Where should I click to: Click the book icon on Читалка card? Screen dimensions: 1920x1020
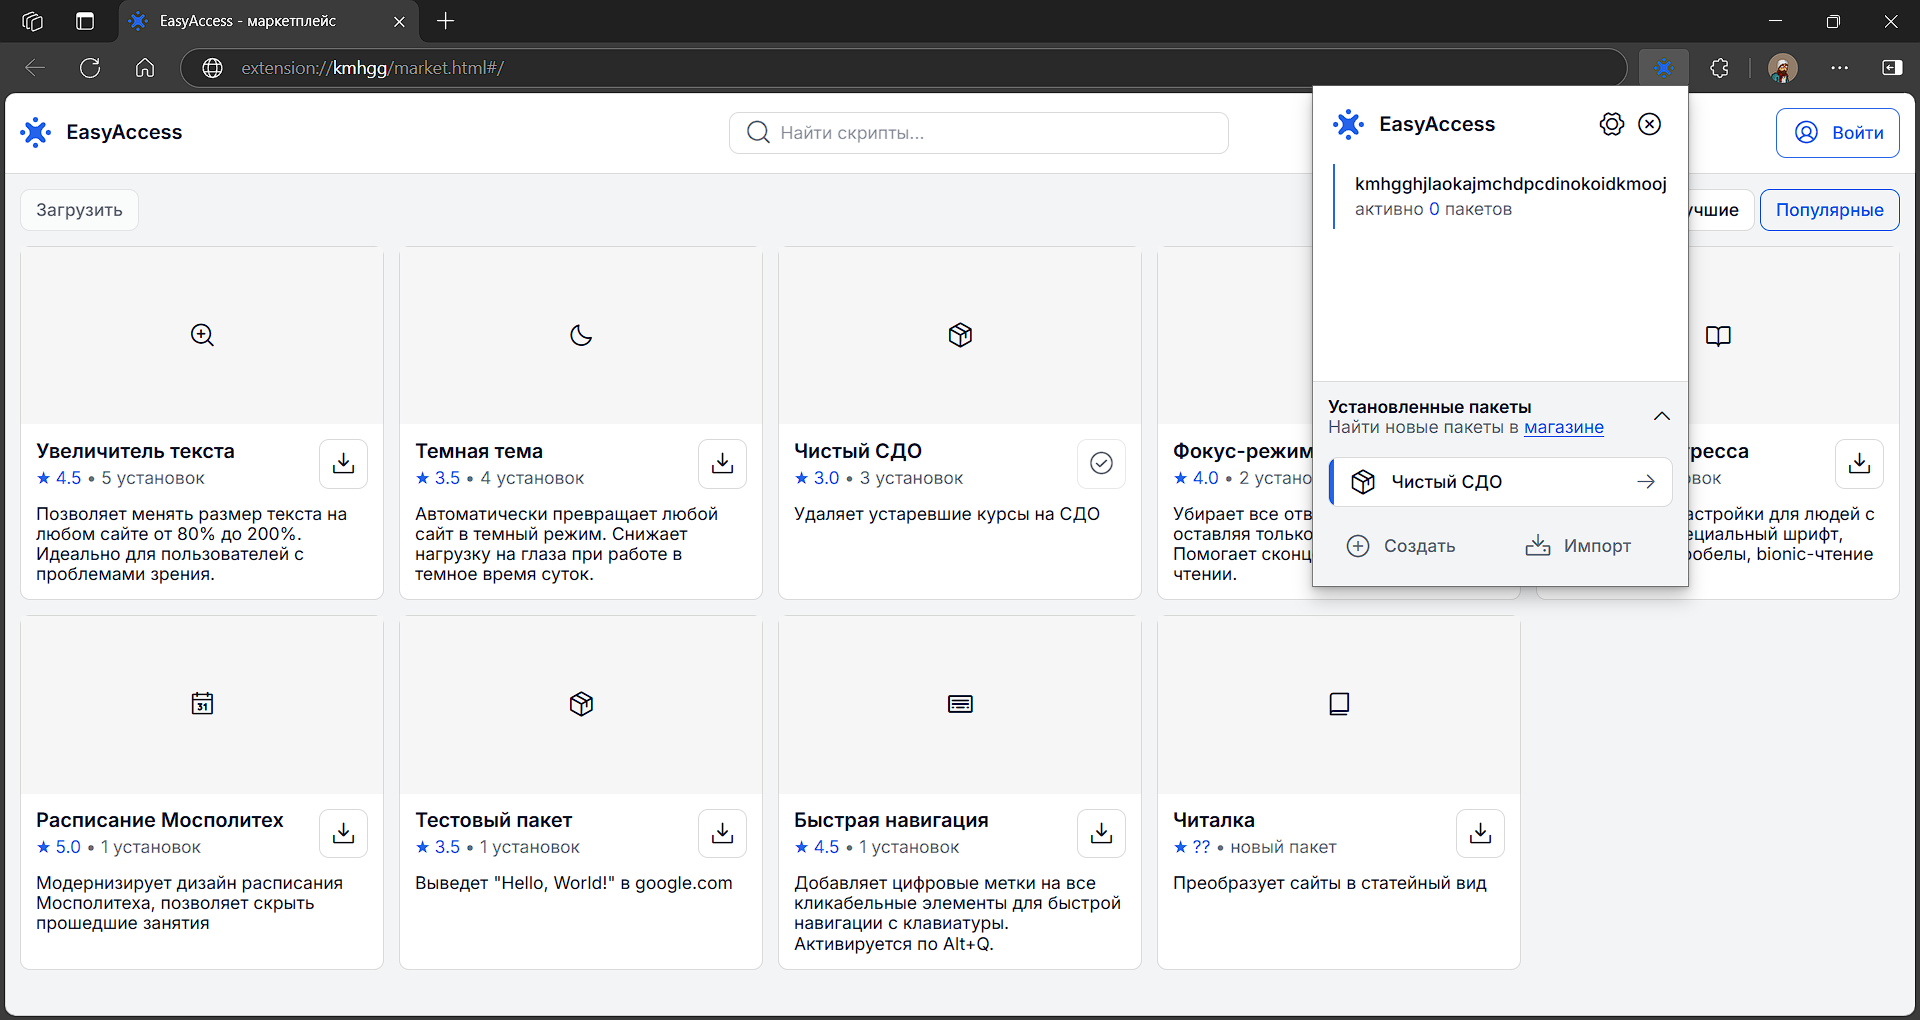(1339, 703)
